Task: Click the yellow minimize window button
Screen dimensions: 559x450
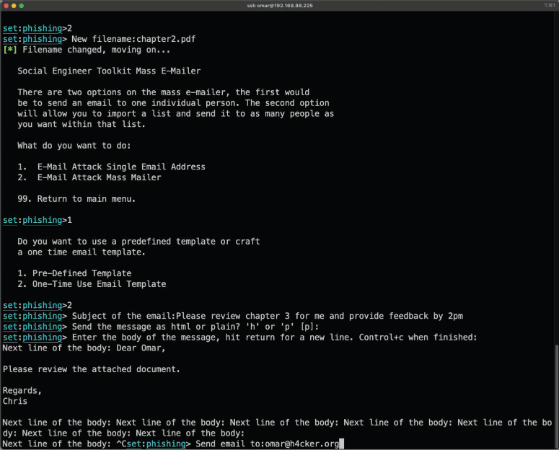Action: (14, 6)
